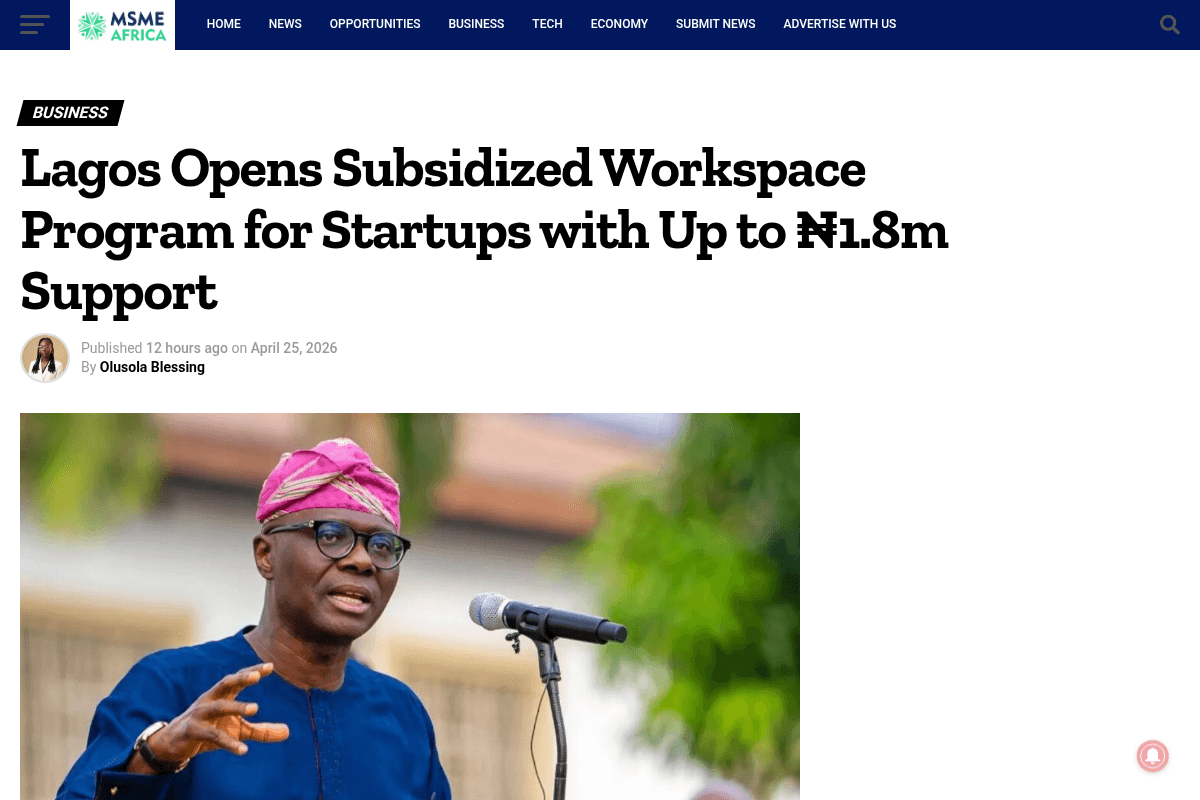Click the Olusola Blessing author link
Viewport: 1200px width, 800px height.
[152, 367]
